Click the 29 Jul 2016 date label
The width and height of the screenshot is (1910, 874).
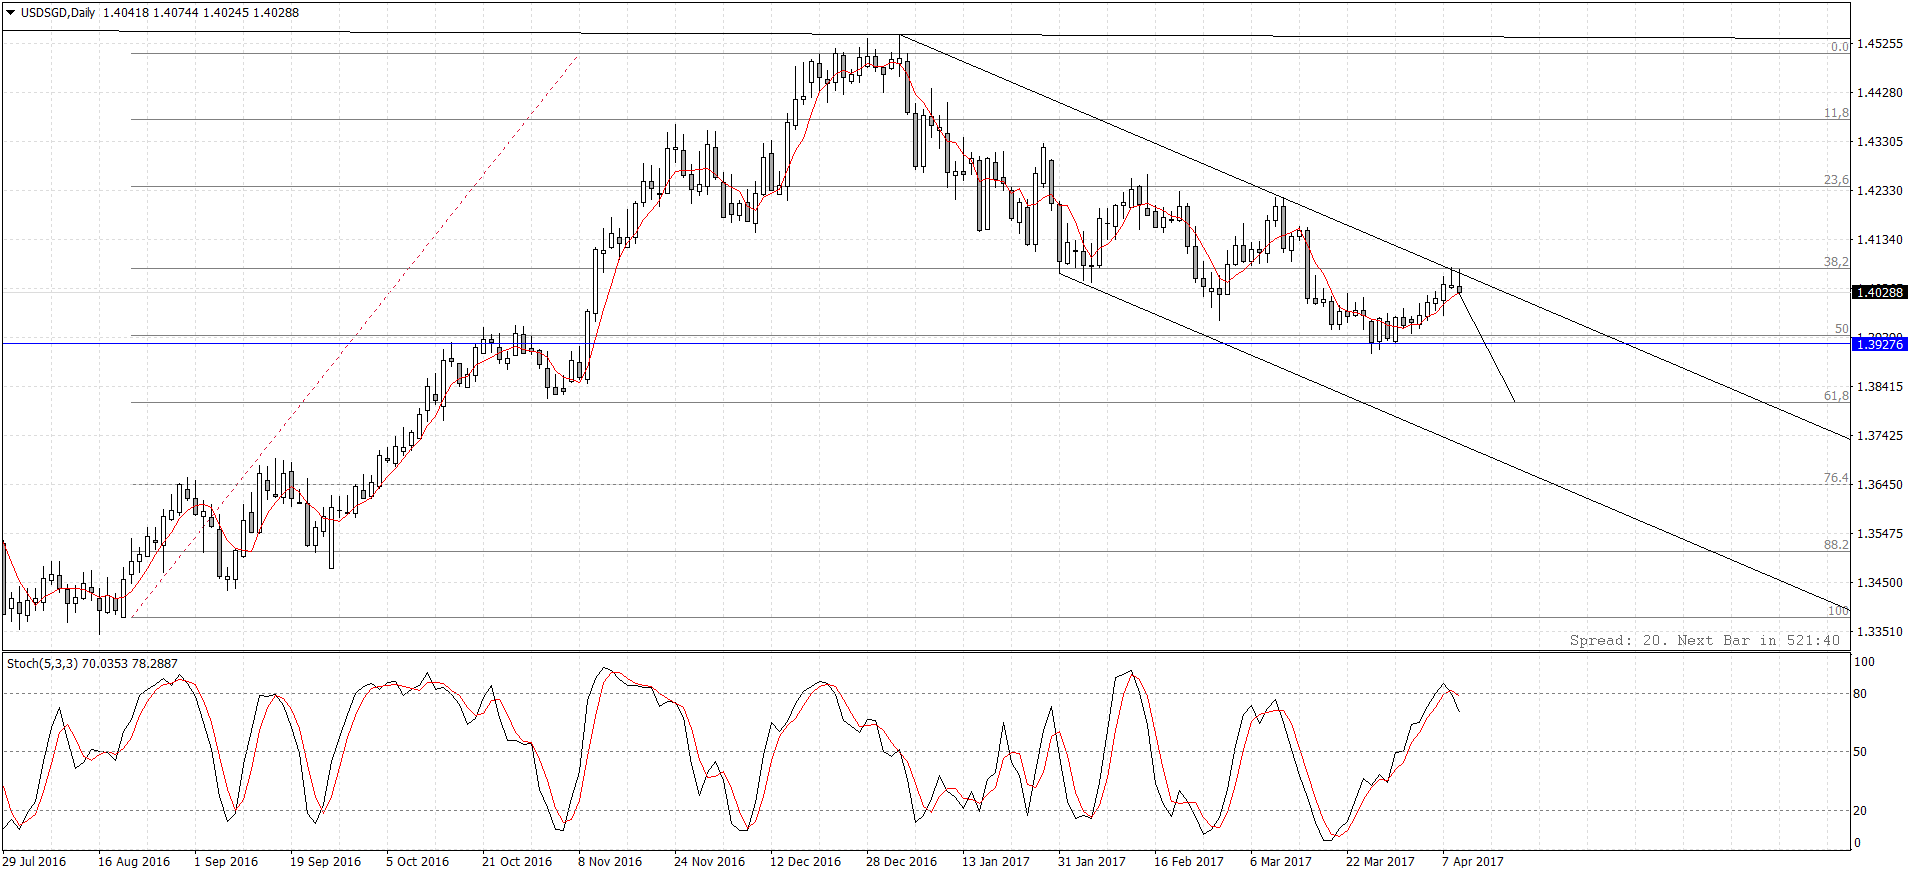click(x=34, y=862)
